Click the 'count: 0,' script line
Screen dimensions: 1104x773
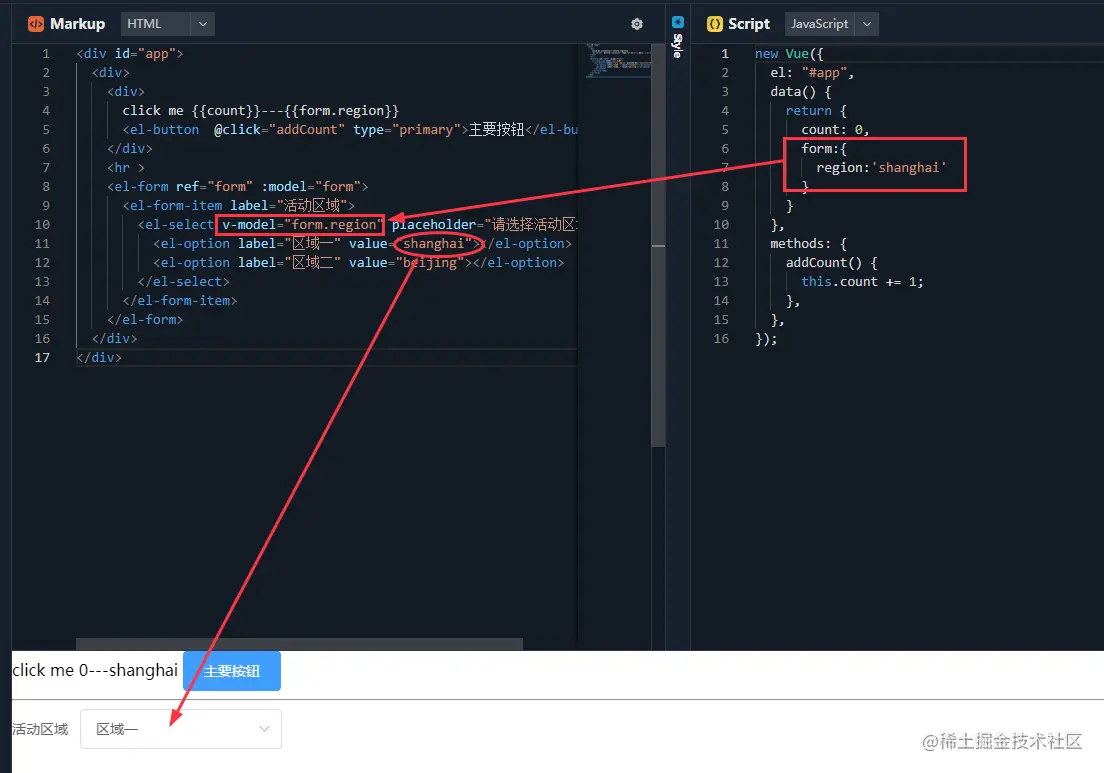(835, 130)
